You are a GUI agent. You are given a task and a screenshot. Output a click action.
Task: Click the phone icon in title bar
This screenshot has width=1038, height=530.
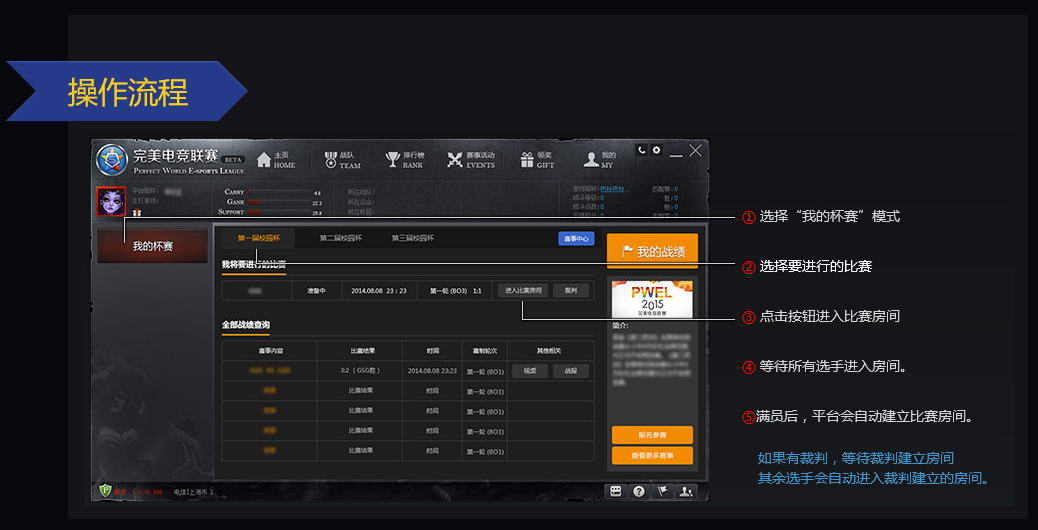click(x=642, y=150)
